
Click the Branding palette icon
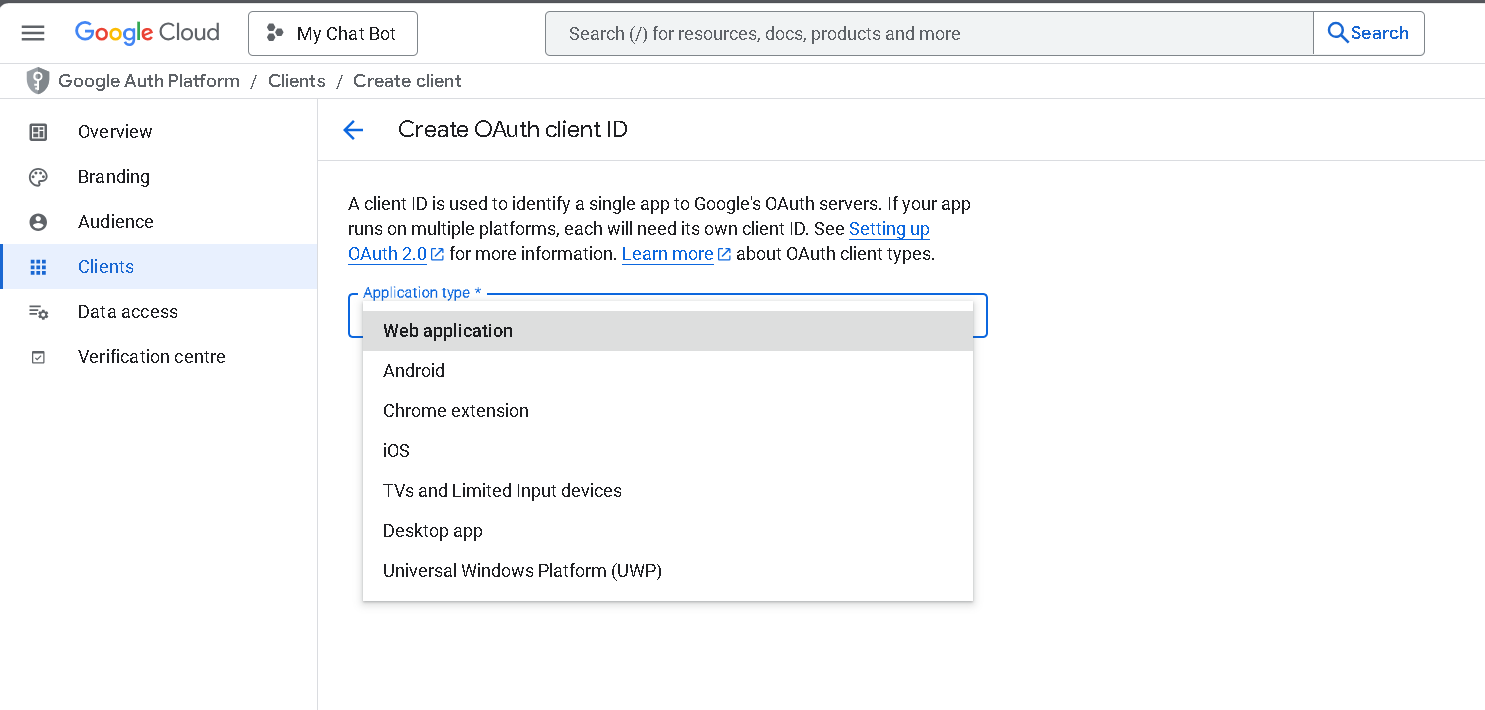tap(38, 177)
